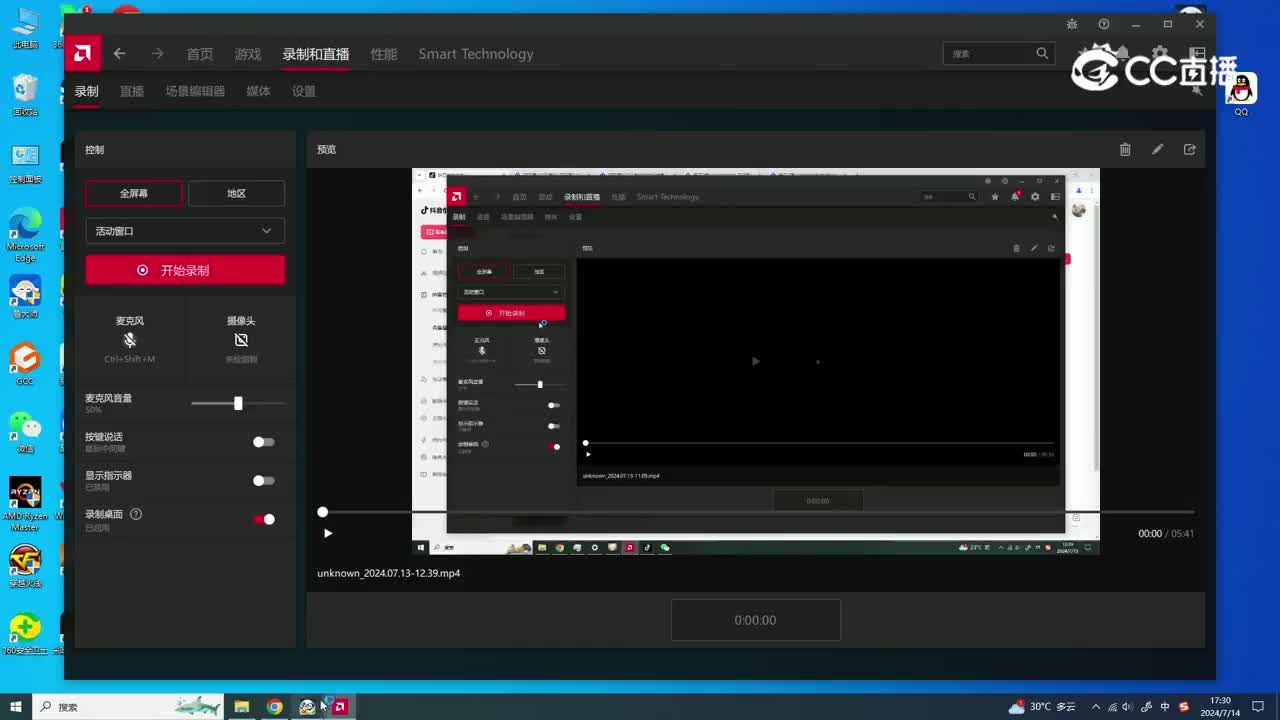Click the taskbar clock 17:30

coord(1221,707)
